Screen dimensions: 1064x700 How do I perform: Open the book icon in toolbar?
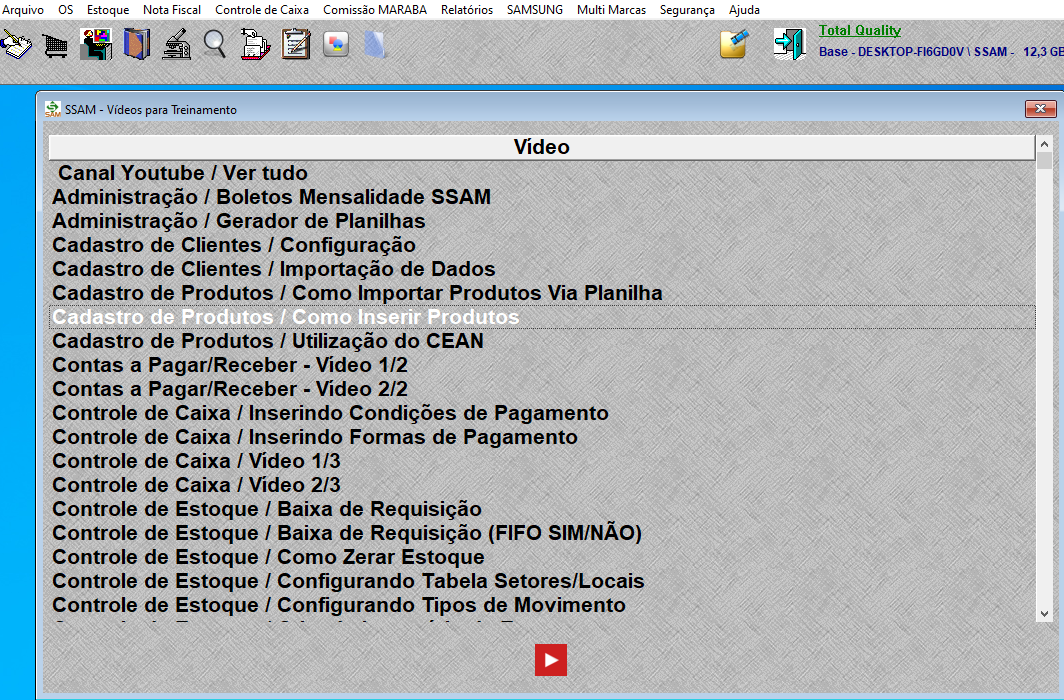point(136,45)
